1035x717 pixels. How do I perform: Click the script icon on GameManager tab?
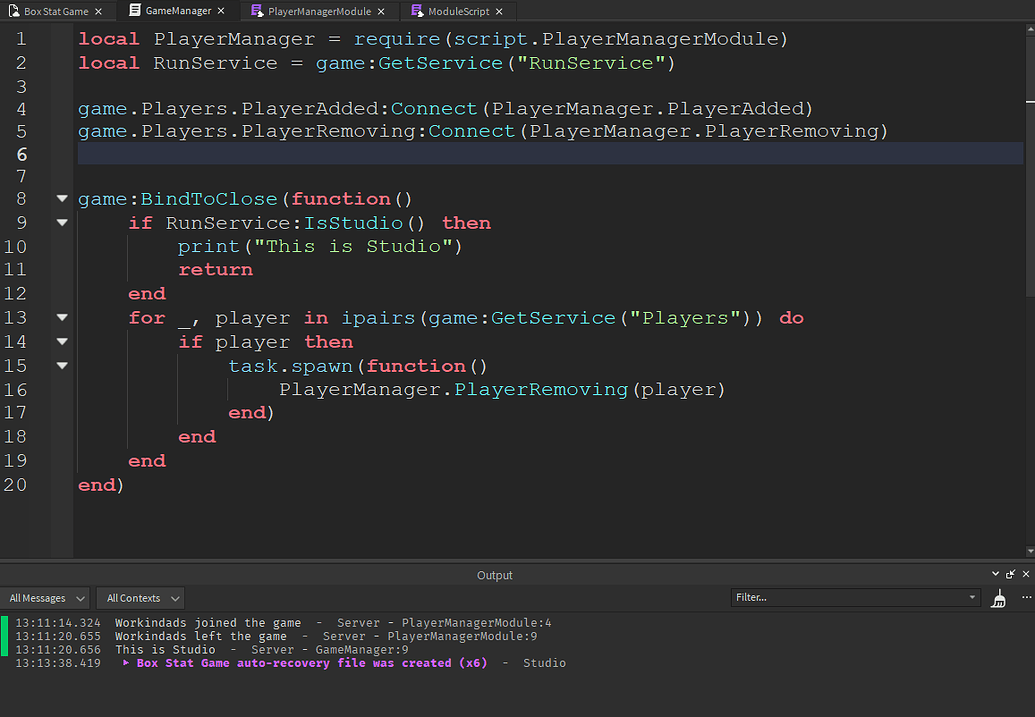pos(135,10)
